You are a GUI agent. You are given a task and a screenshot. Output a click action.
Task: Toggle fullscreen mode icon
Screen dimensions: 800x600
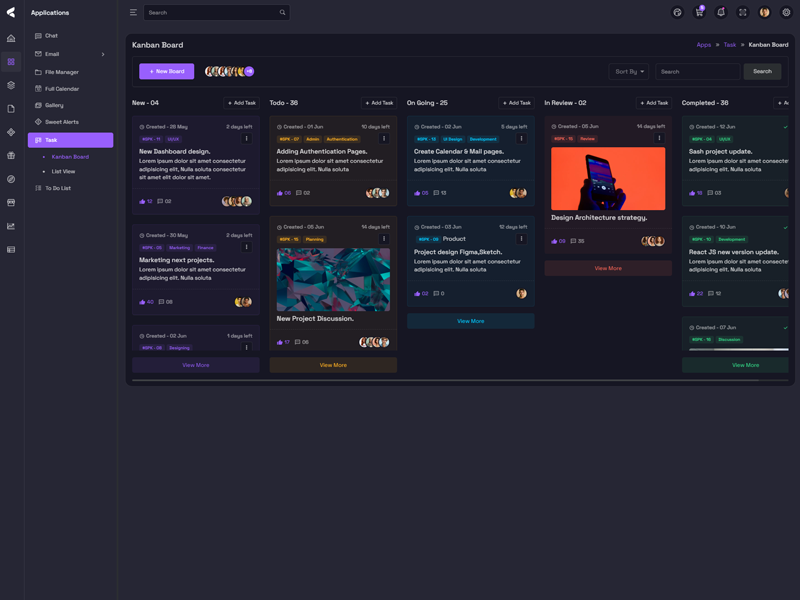point(743,13)
